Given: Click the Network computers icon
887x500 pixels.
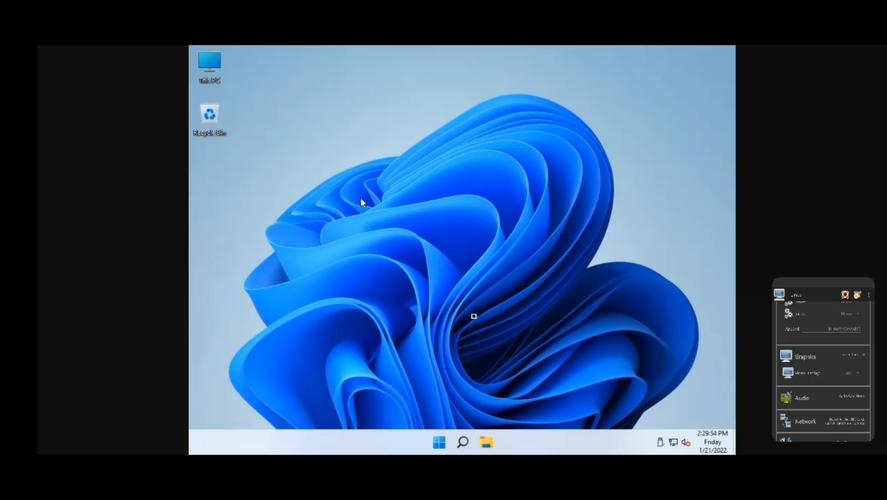Looking at the screenshot, I should (x=785, y=421).
